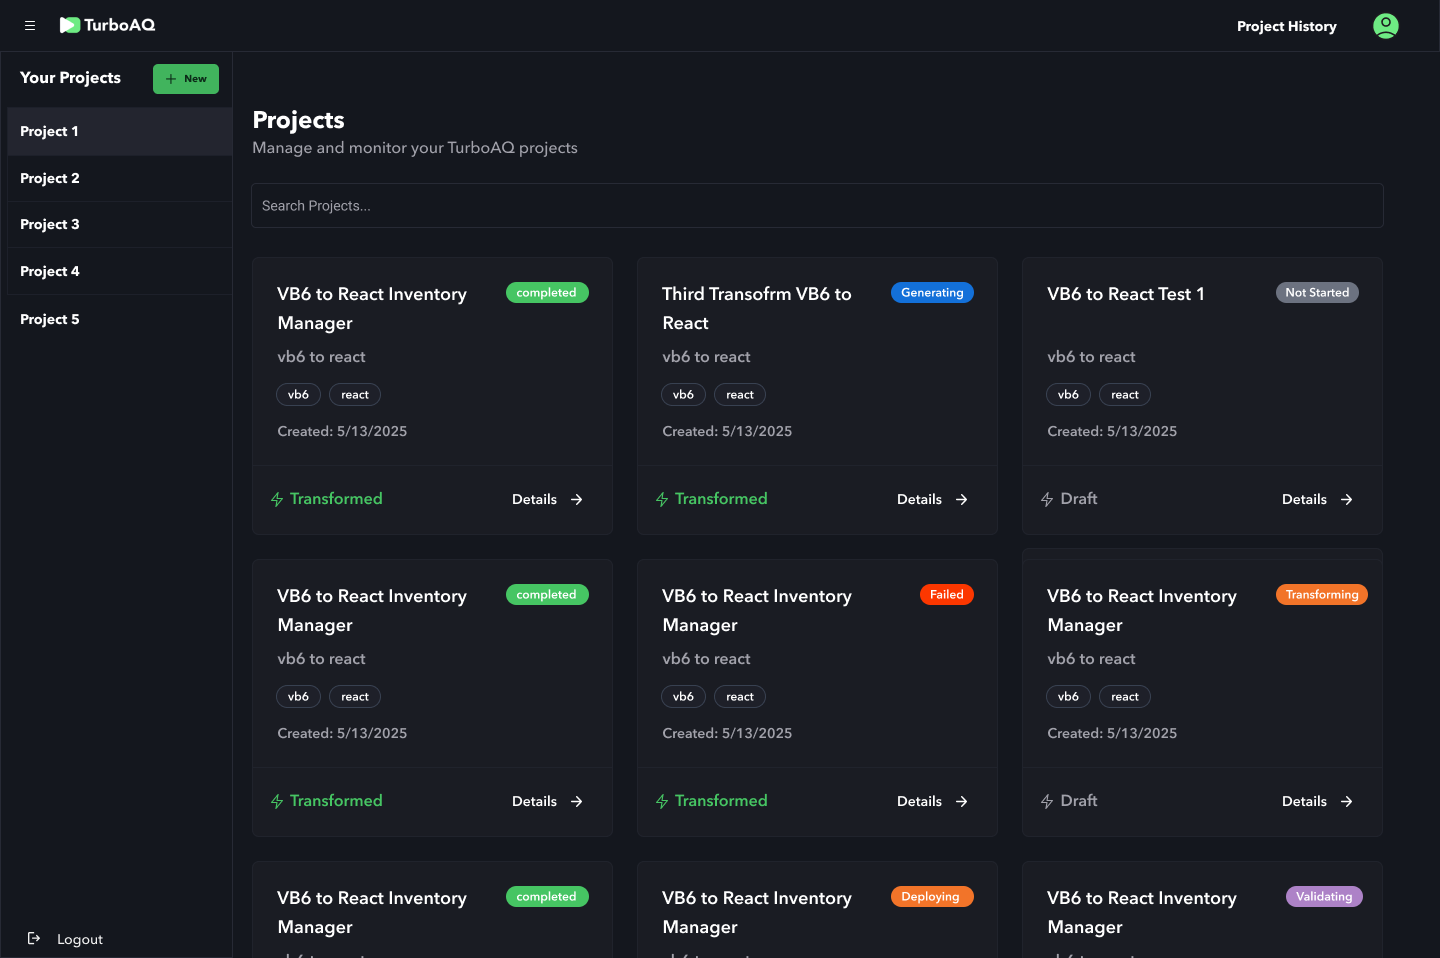Focus the Search Projects field

coord(817,205)
